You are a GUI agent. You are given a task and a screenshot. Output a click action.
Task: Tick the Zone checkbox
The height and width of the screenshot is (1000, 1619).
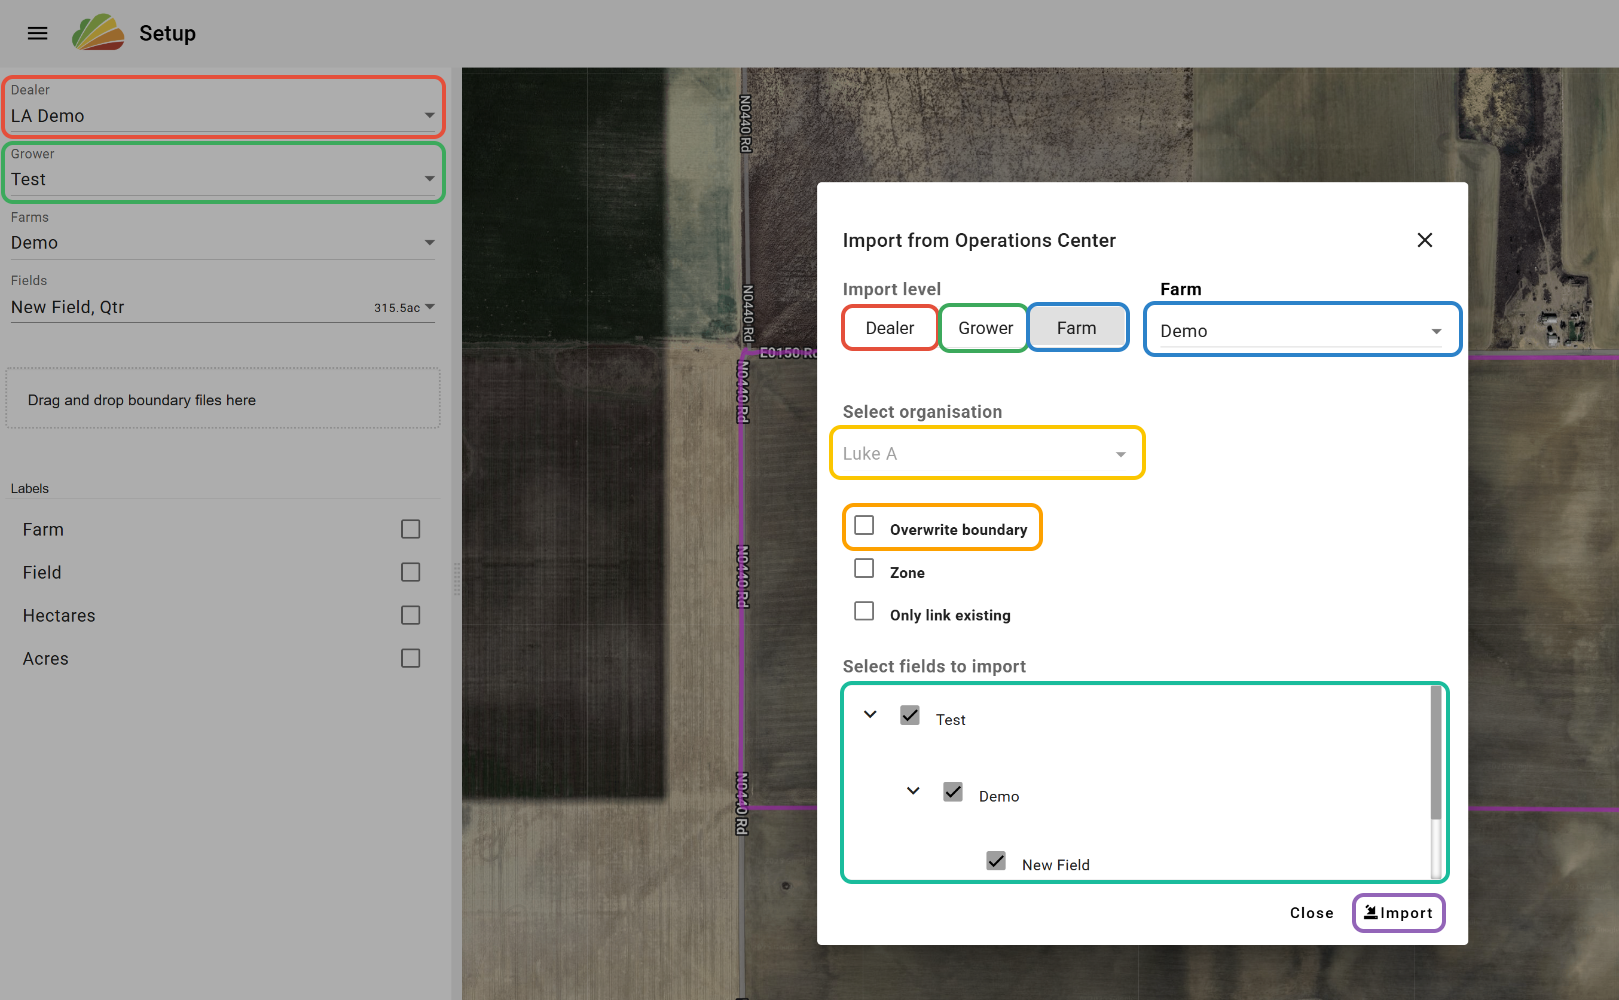[865, 569]
